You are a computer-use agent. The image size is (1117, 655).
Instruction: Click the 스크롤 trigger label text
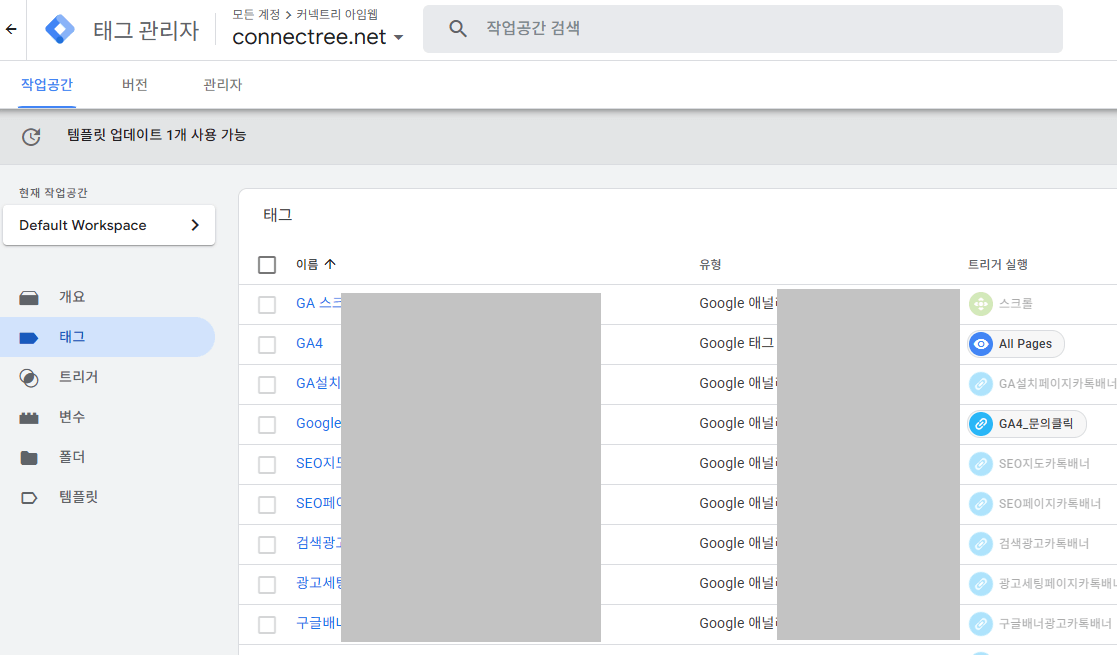coord(1015,304)
